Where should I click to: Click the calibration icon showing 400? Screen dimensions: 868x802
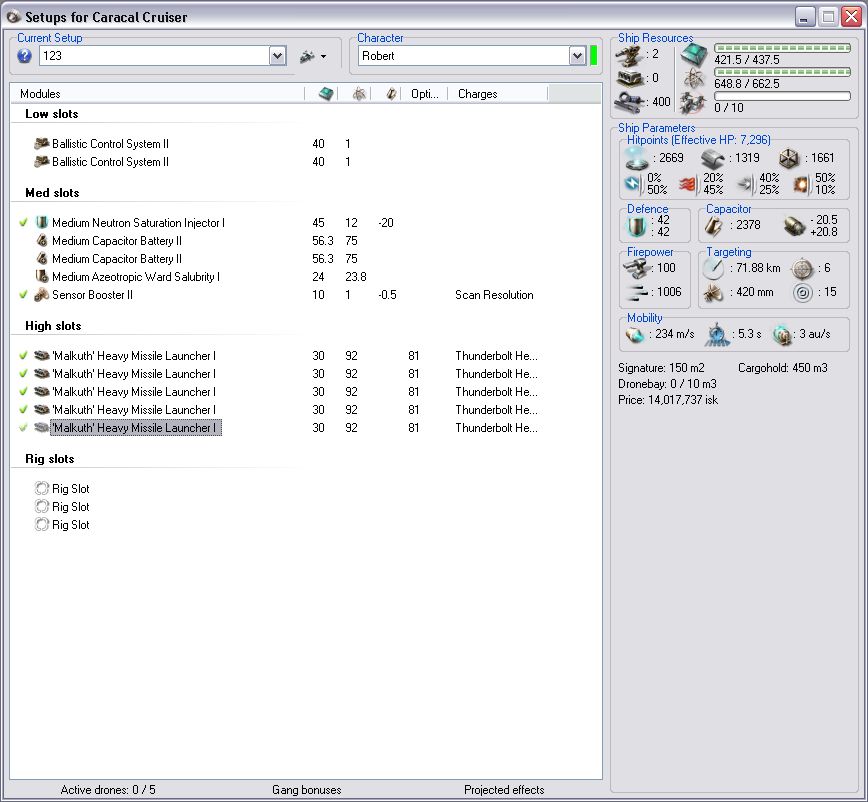pos(629,102)
